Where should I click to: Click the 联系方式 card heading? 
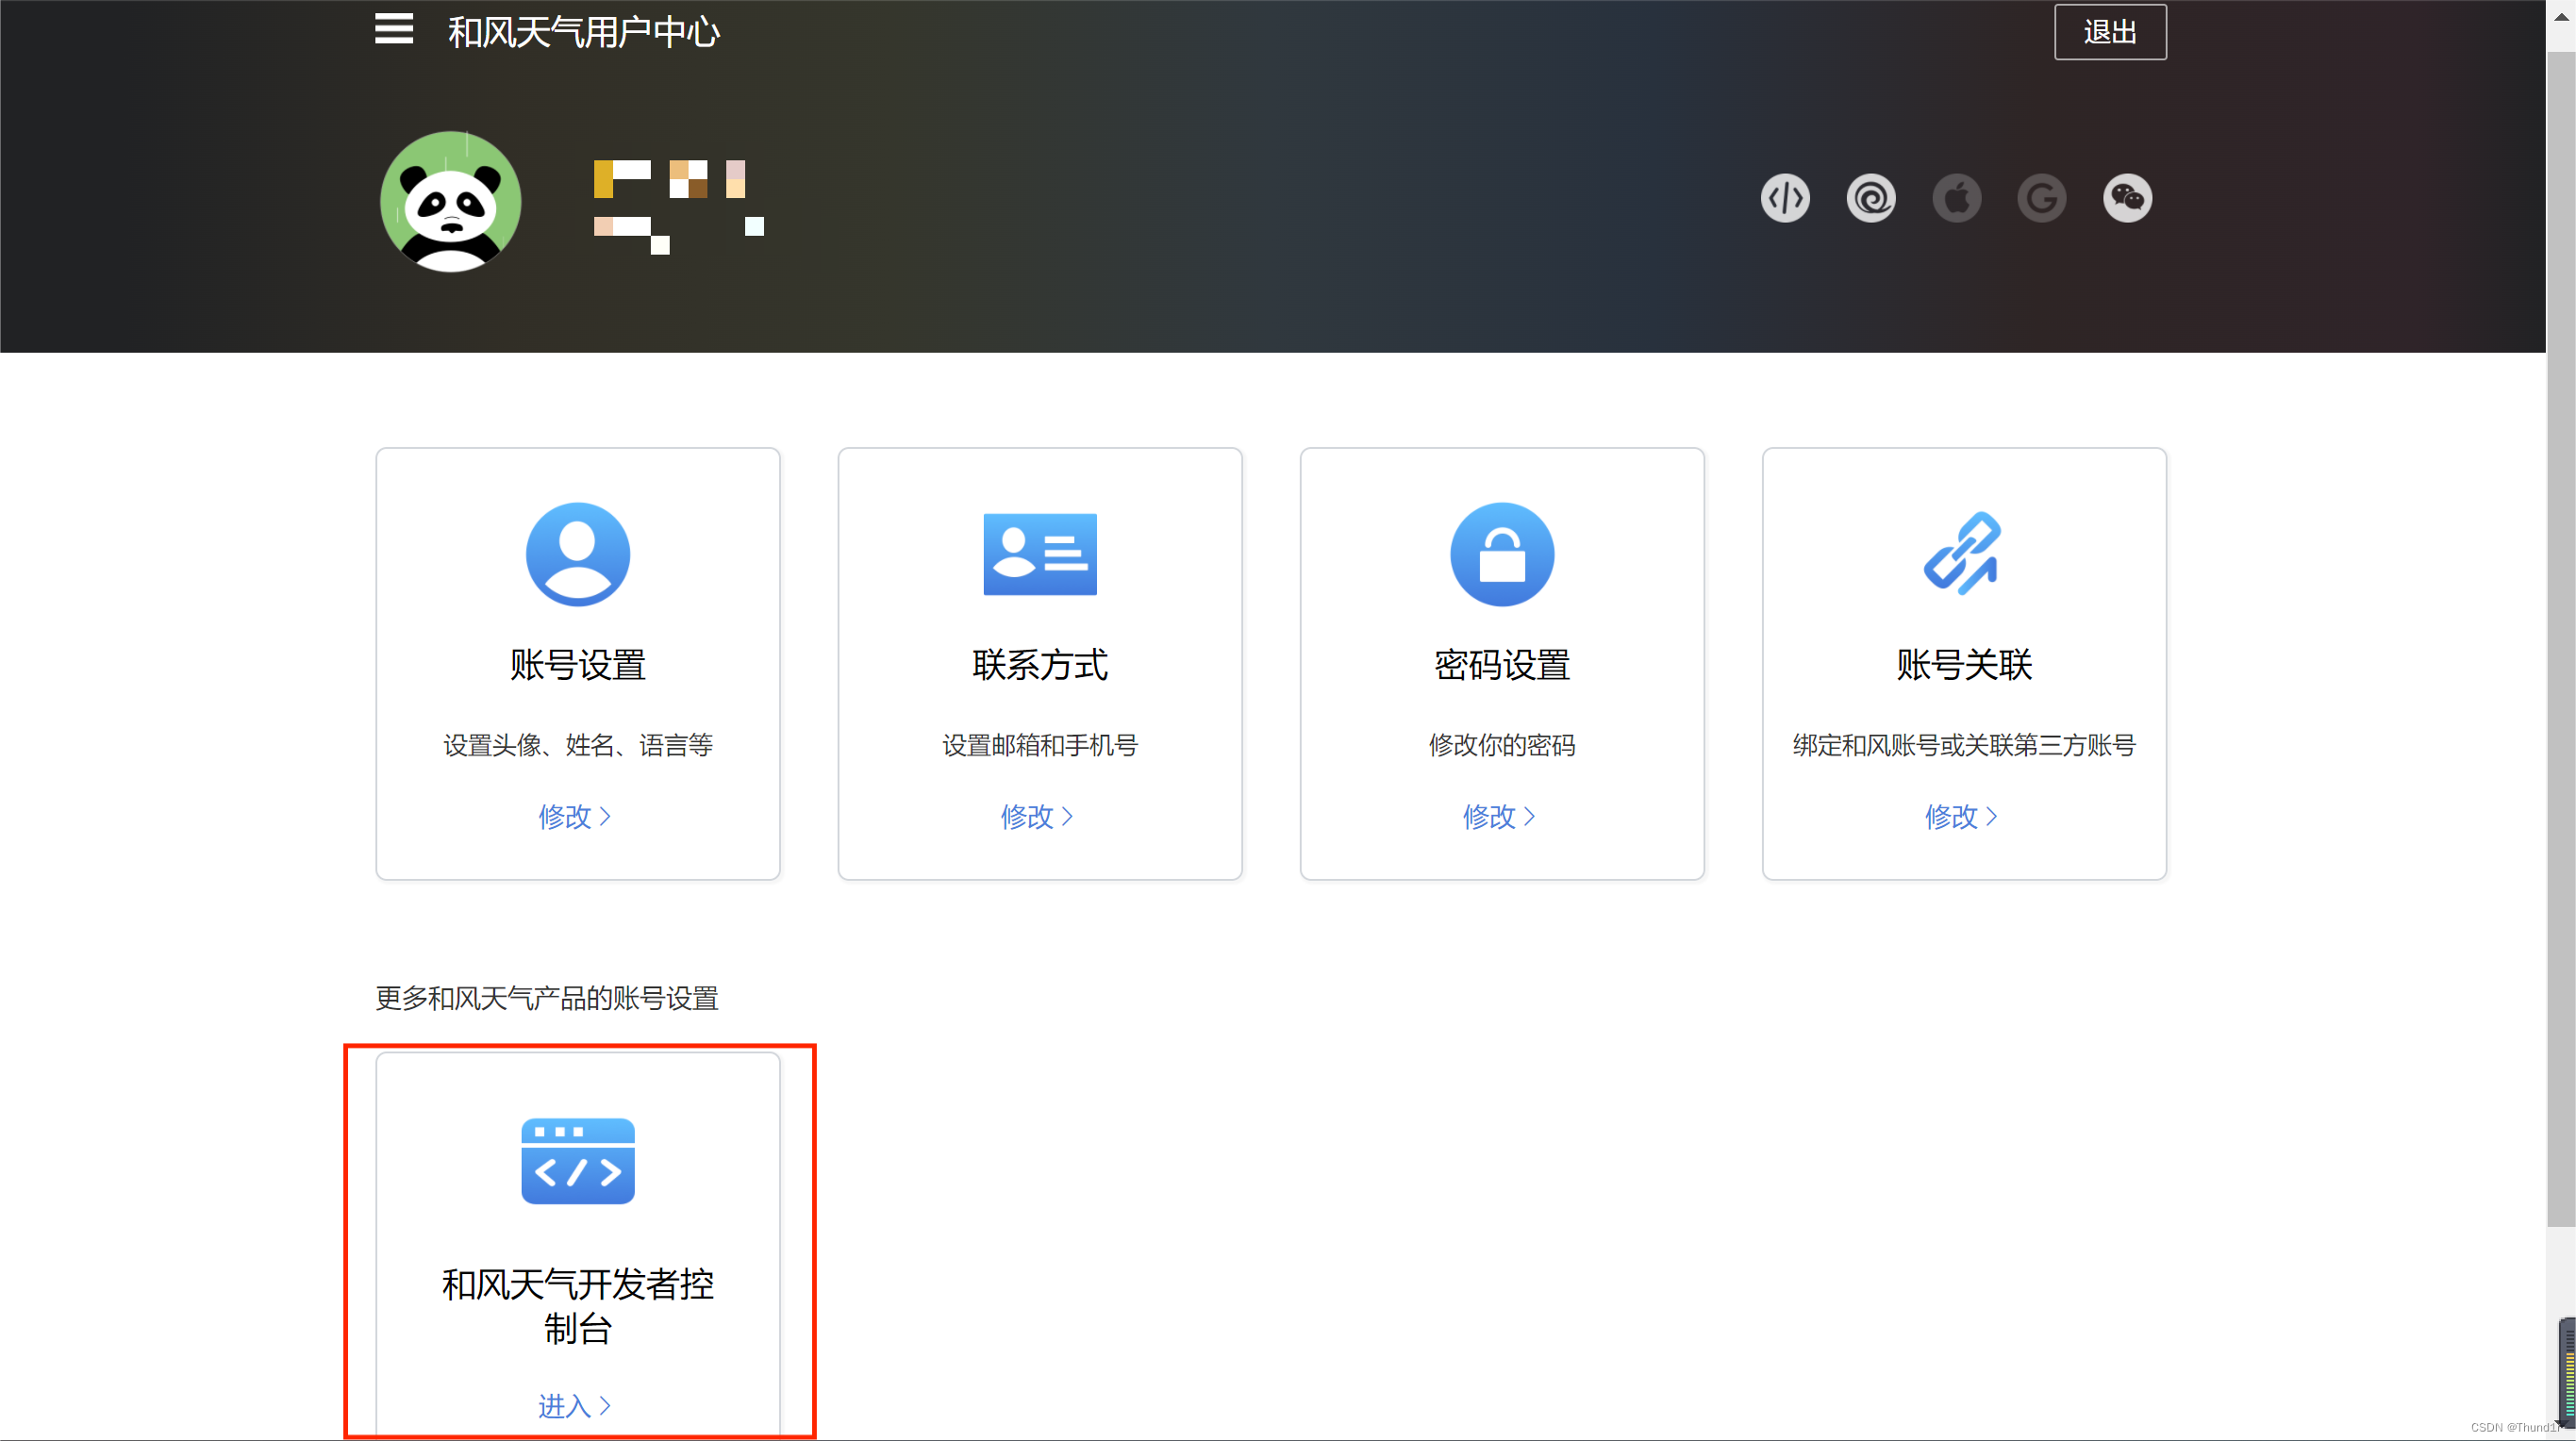(1040, 665)
